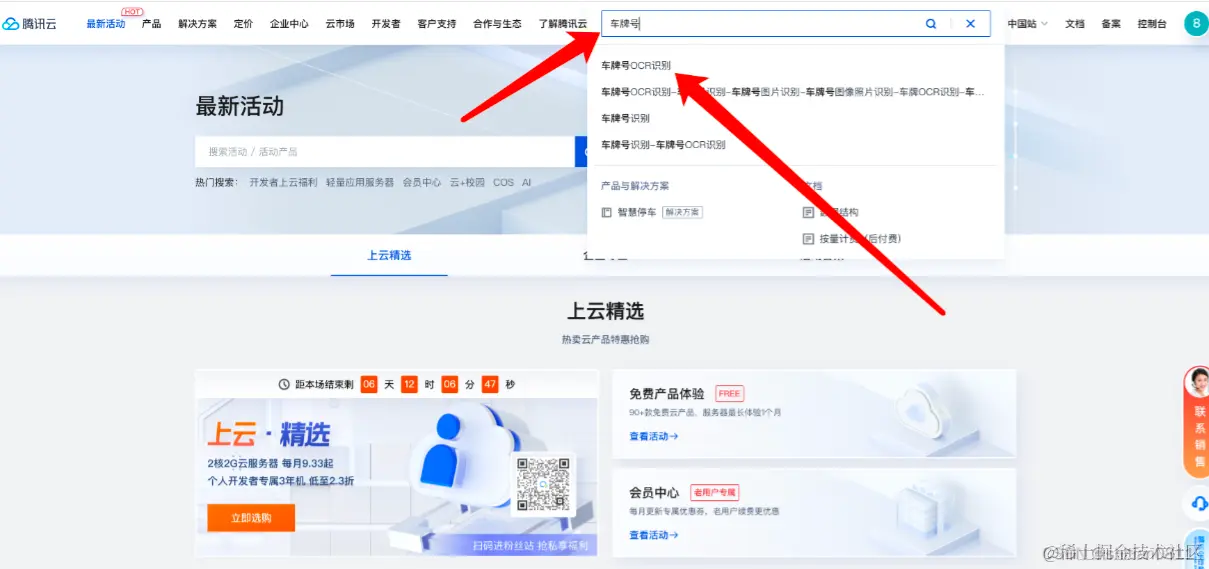The height and width of the screenshot is (569, 1209).
Task: Open the 开发者 menu
Action: click(x=386, y=23)
